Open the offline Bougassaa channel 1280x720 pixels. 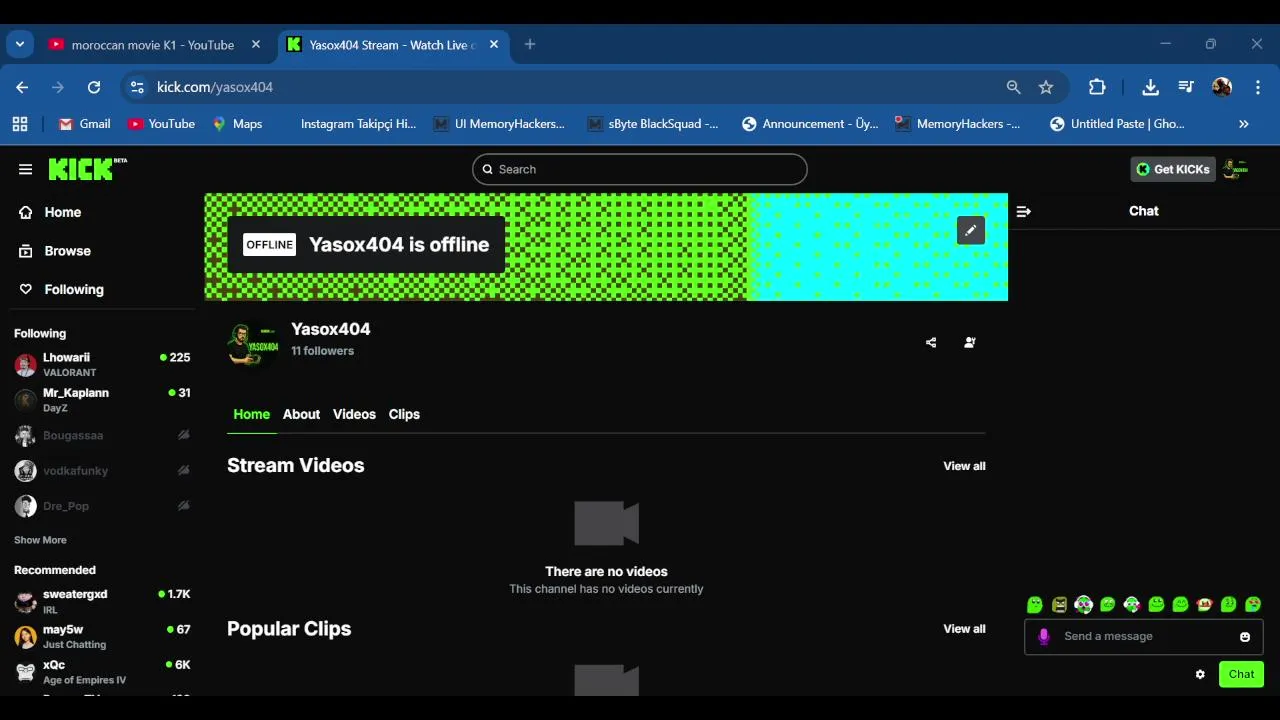(102, 435)
